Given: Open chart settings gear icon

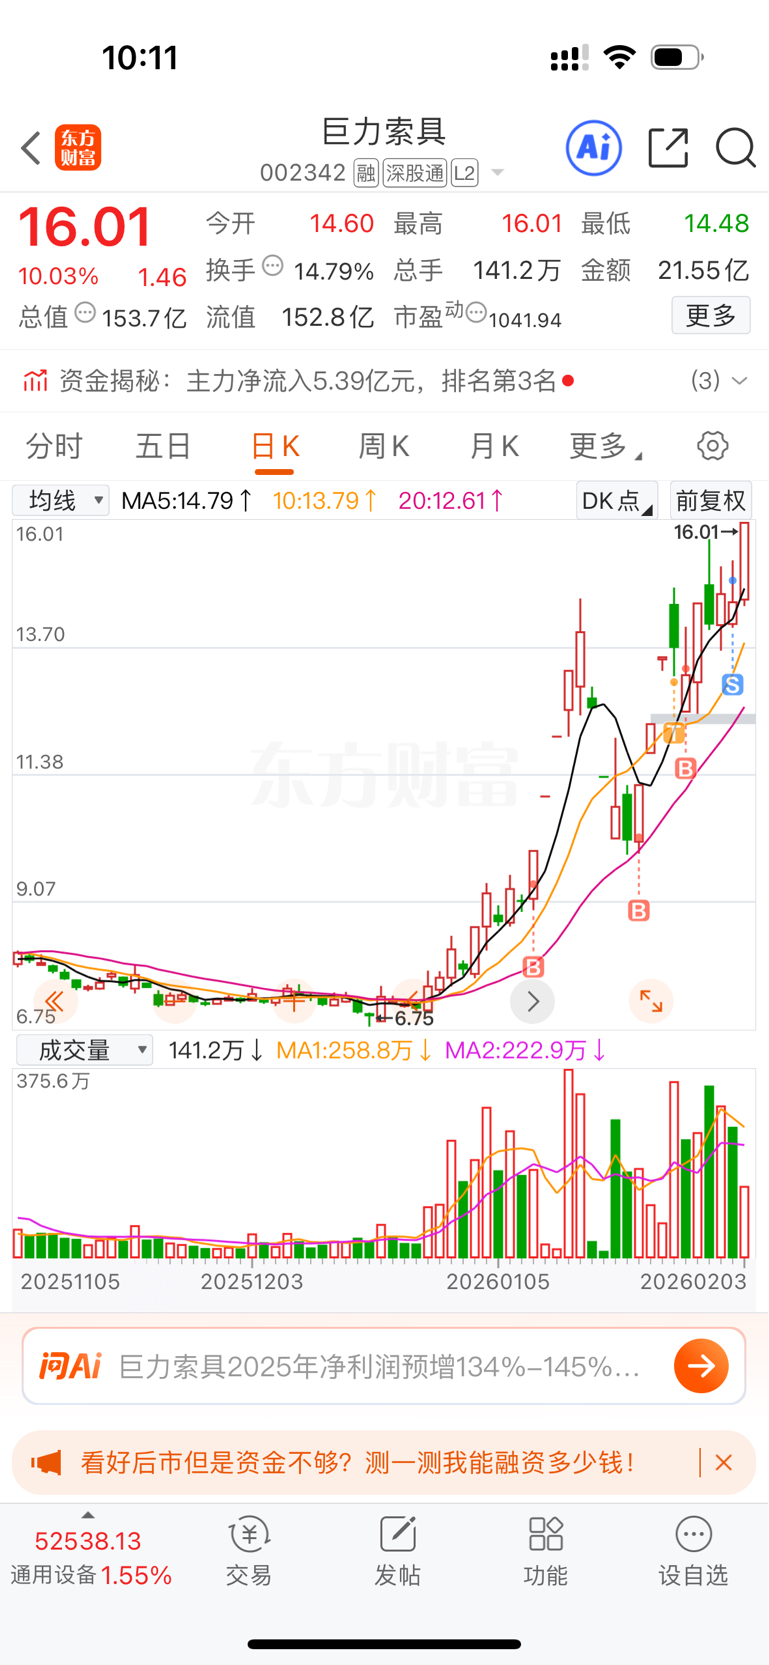Looking at the screenshot, I should [712, 446].
